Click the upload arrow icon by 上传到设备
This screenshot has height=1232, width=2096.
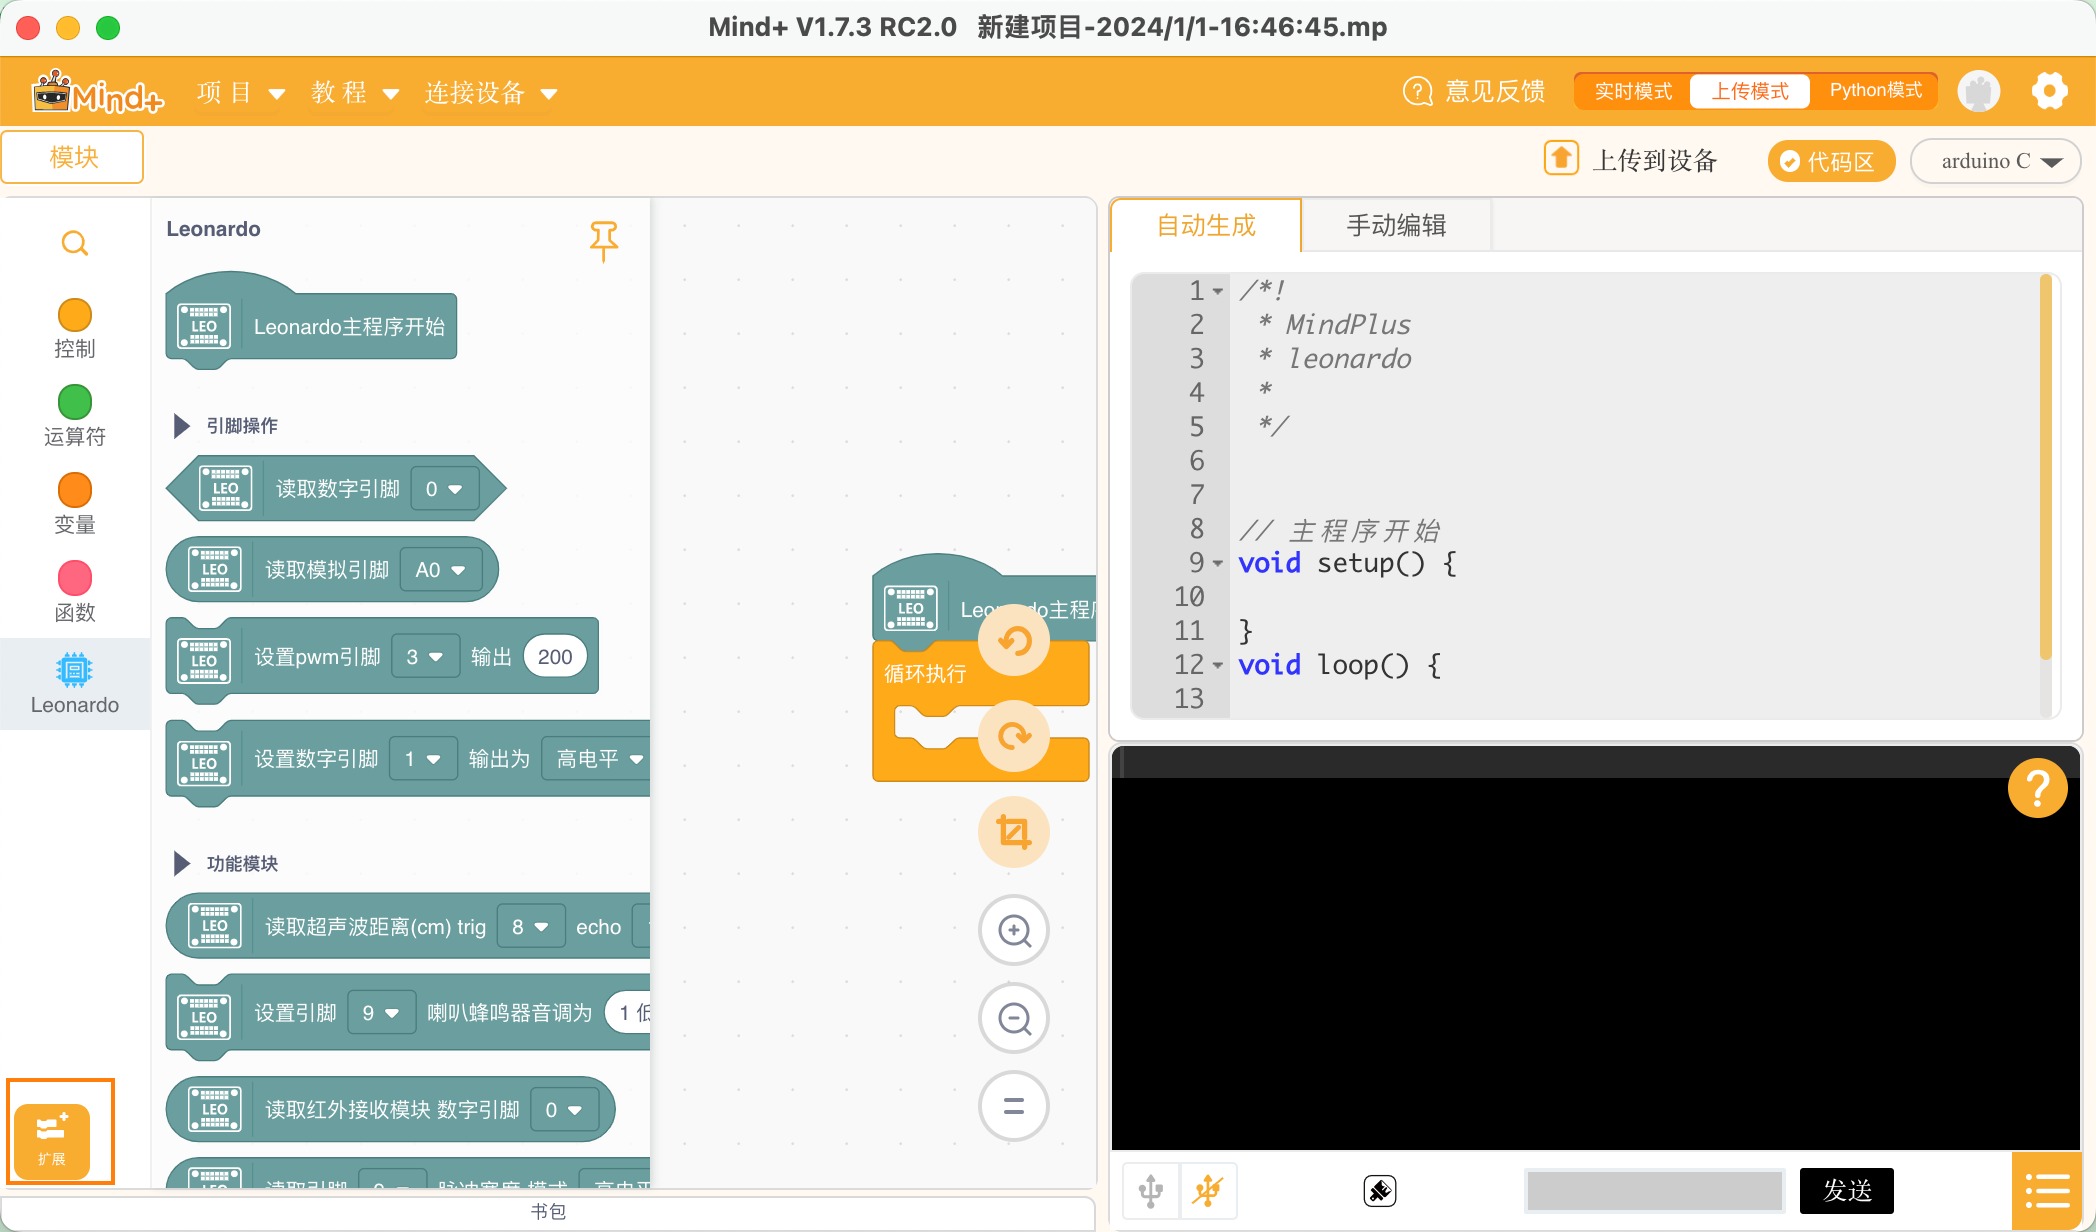pyautogui.click(x=1561, y=159)
